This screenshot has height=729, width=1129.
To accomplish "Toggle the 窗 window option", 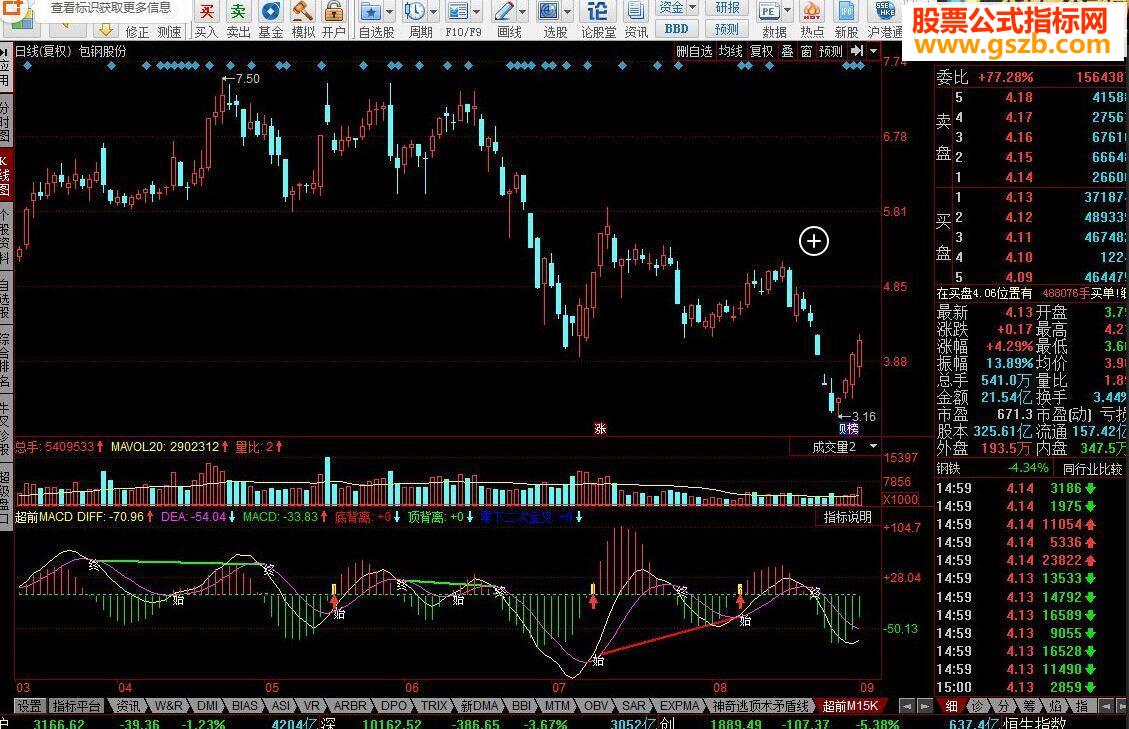I will (x=806, y=51).
